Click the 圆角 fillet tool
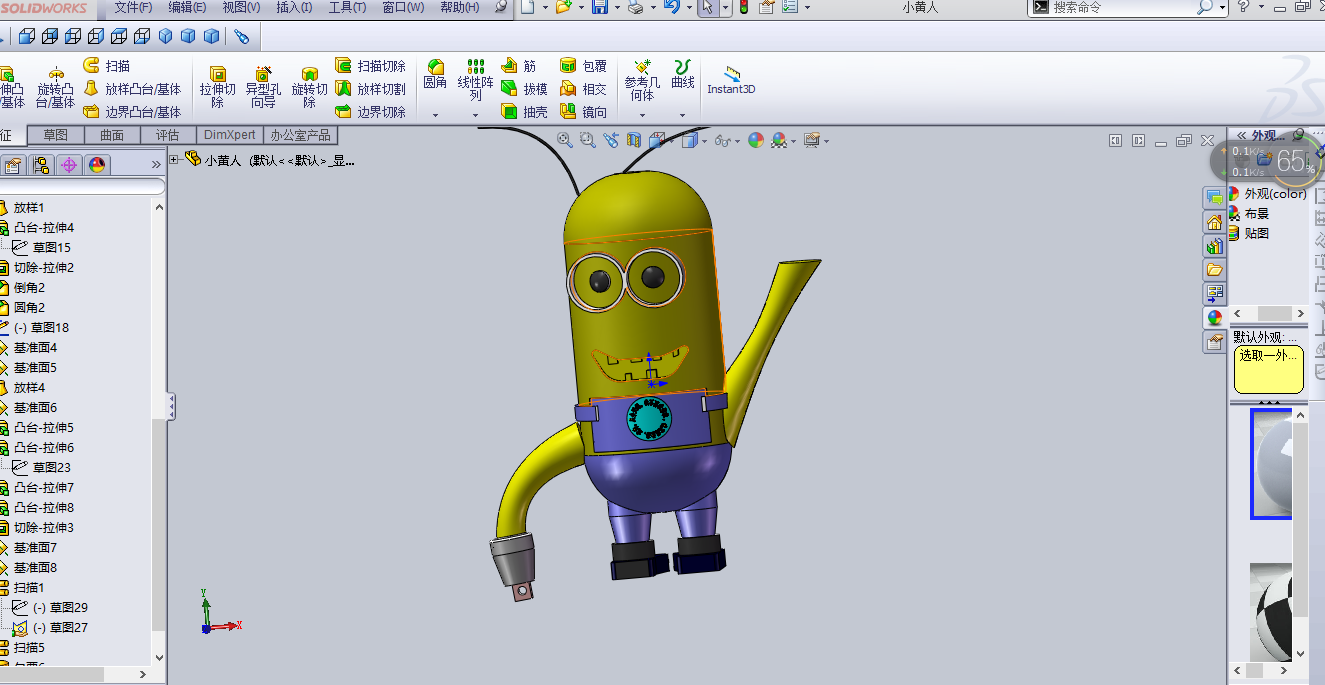 (435, 74)
